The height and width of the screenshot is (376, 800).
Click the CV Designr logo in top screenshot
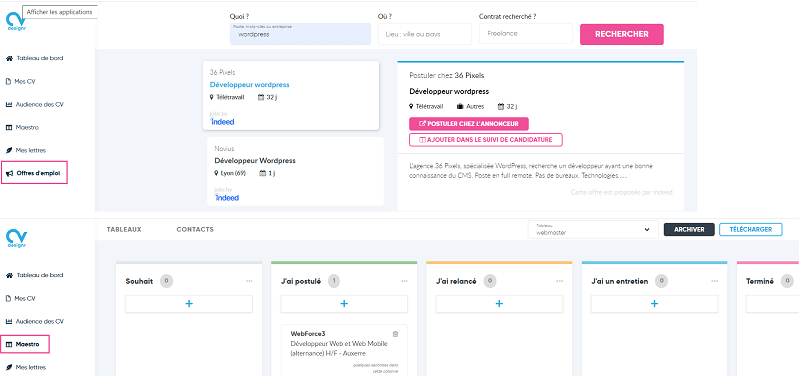click(16, 22)
